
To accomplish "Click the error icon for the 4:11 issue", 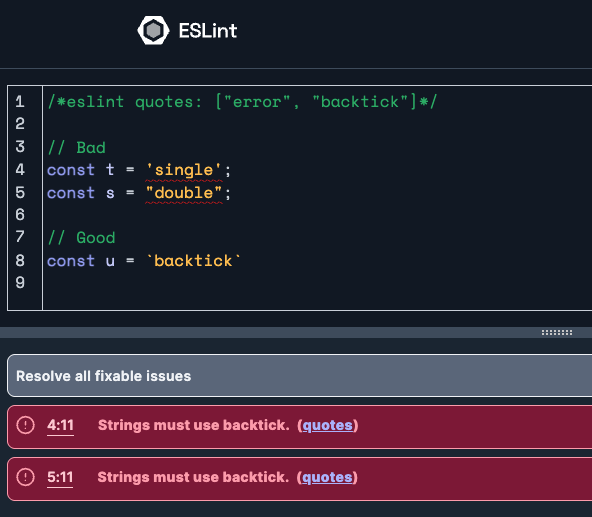I will coord(25,425).
